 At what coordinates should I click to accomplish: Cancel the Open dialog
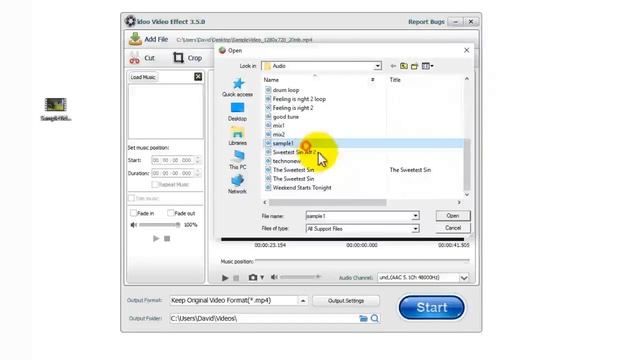point(453,228)
